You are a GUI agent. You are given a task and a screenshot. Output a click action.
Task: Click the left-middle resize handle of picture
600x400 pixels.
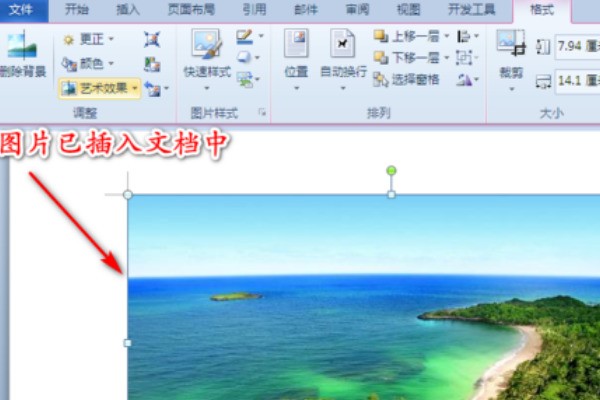[x=127, y=343]
